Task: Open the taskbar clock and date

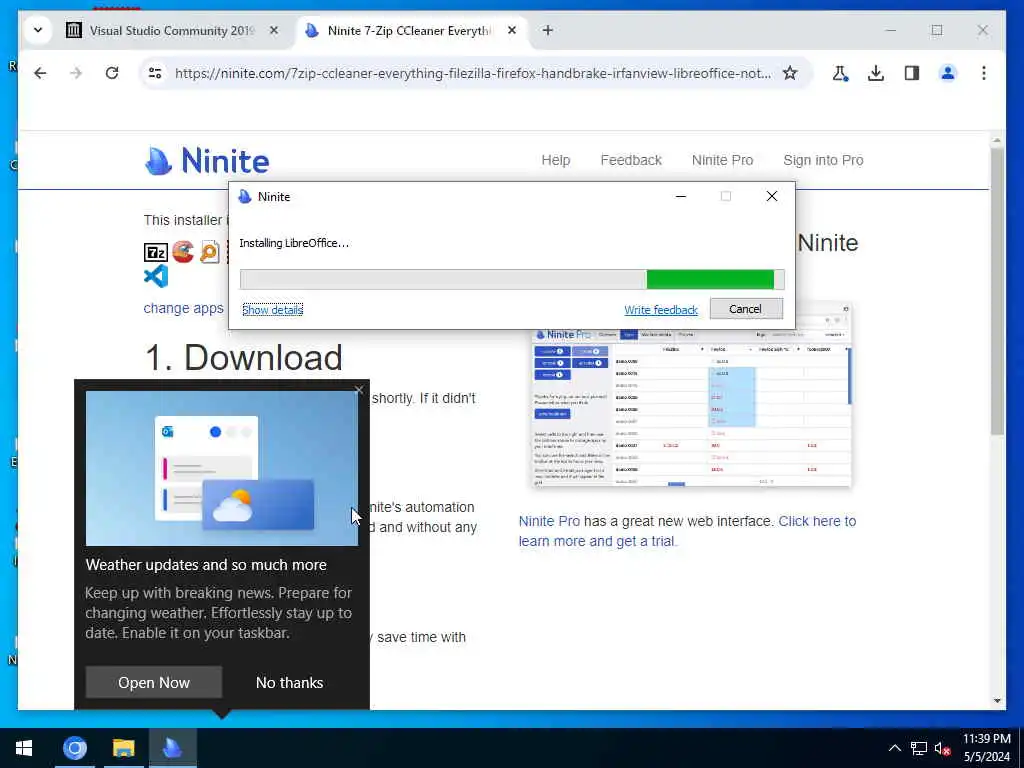Action: pyautogui.click(x=987, y=748)
